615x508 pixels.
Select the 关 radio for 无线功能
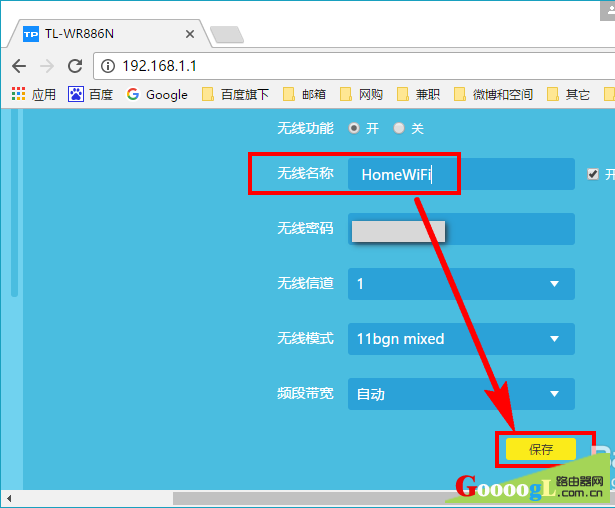point(399,128)
